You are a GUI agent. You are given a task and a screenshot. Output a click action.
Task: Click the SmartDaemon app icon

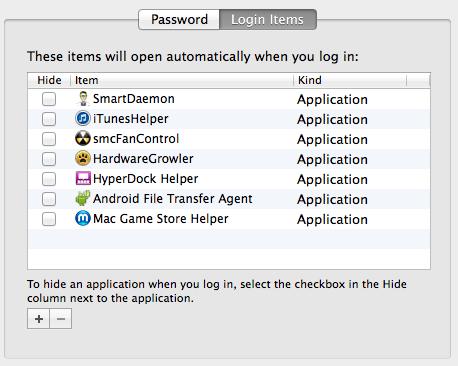coord(83,99)
